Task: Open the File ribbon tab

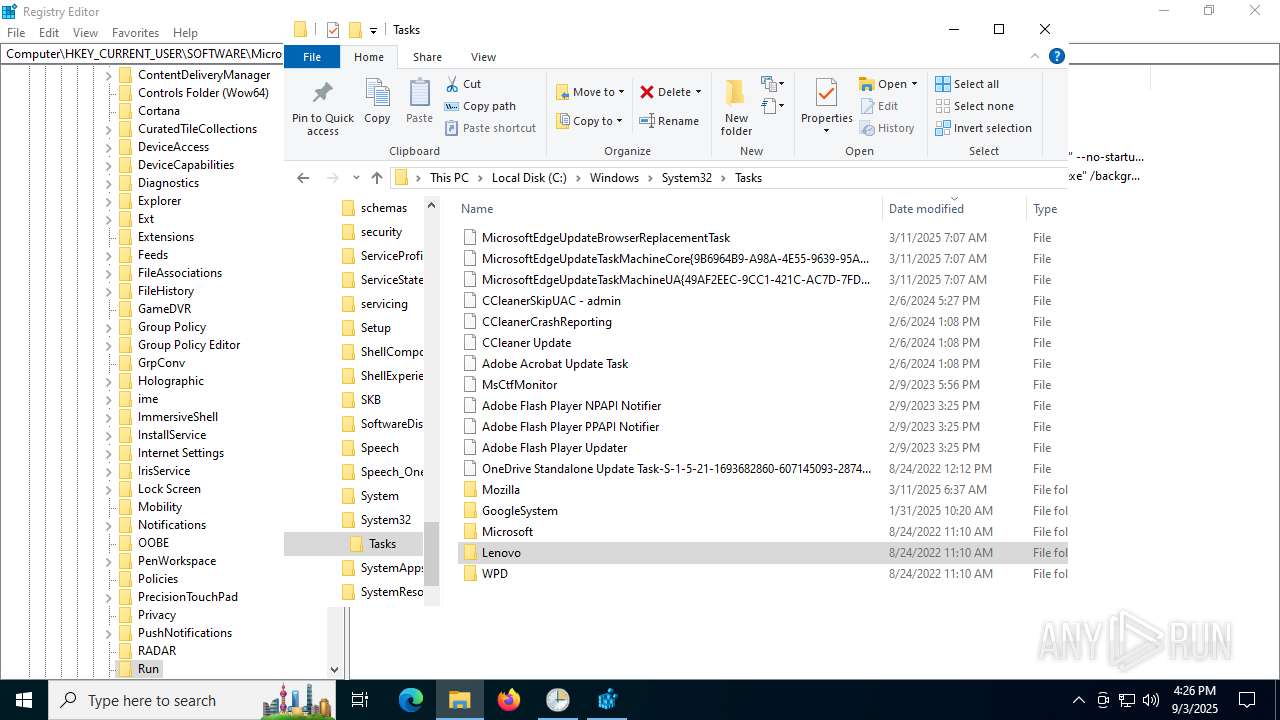Action: [x=312, y=57]
